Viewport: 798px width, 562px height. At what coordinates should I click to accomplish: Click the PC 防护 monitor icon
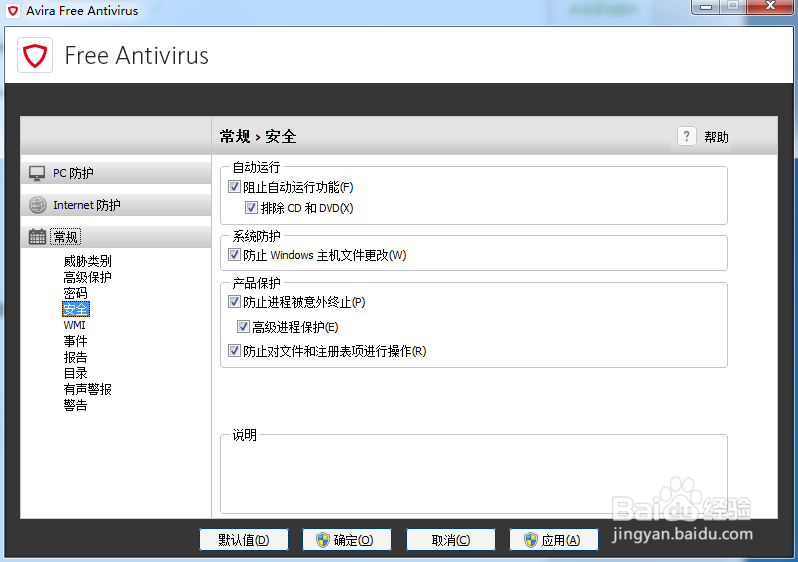(37, 173)
